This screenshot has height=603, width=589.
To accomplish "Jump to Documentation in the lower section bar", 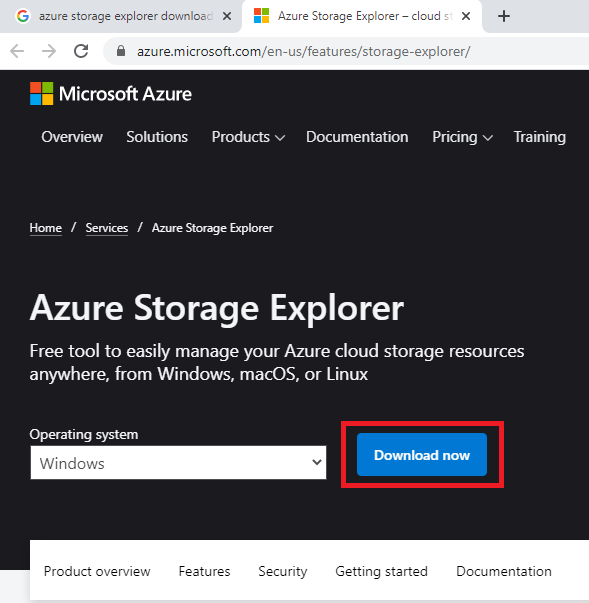I will 504,571.
